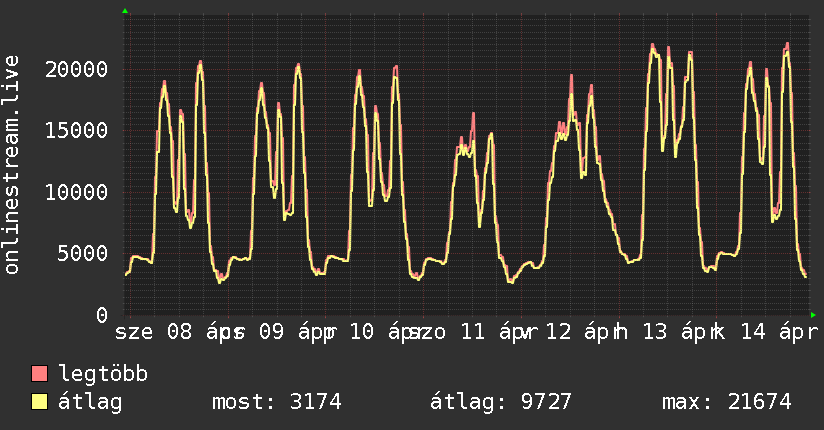Click the '08' date label on X axis
The width and height of the screenshot is (824, 430).
pos(179,332)
